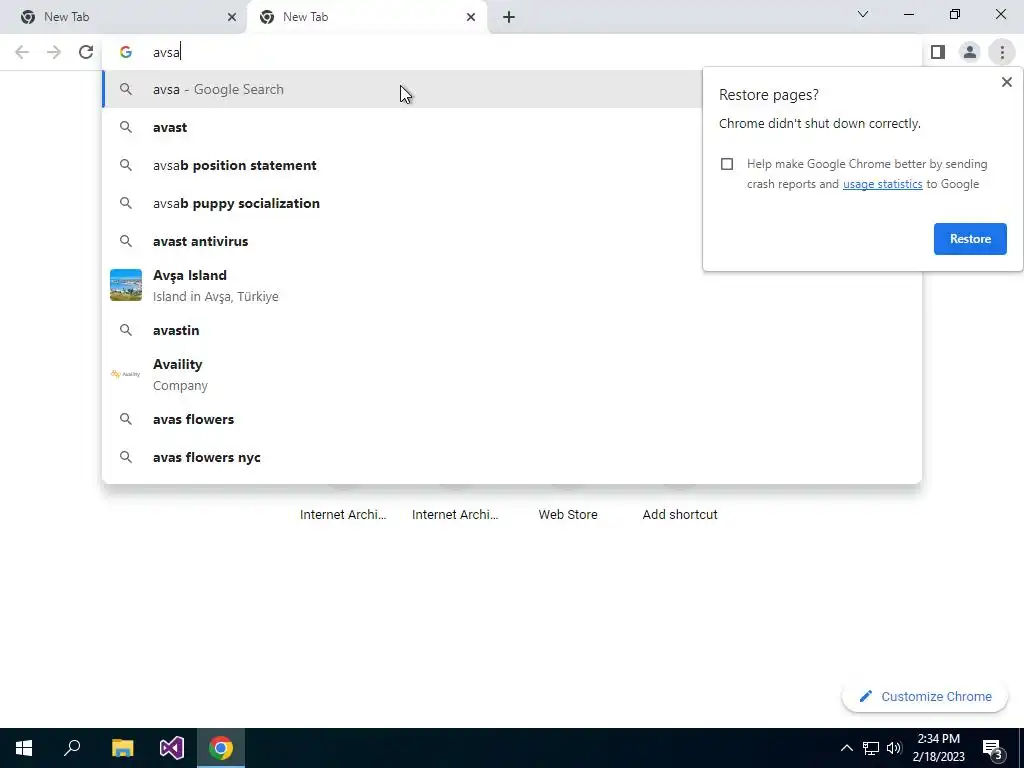Screen dimensions: 1024x768
Task: Click search icon beside 'avas flowers nyc'
Action: pos(126,457)
